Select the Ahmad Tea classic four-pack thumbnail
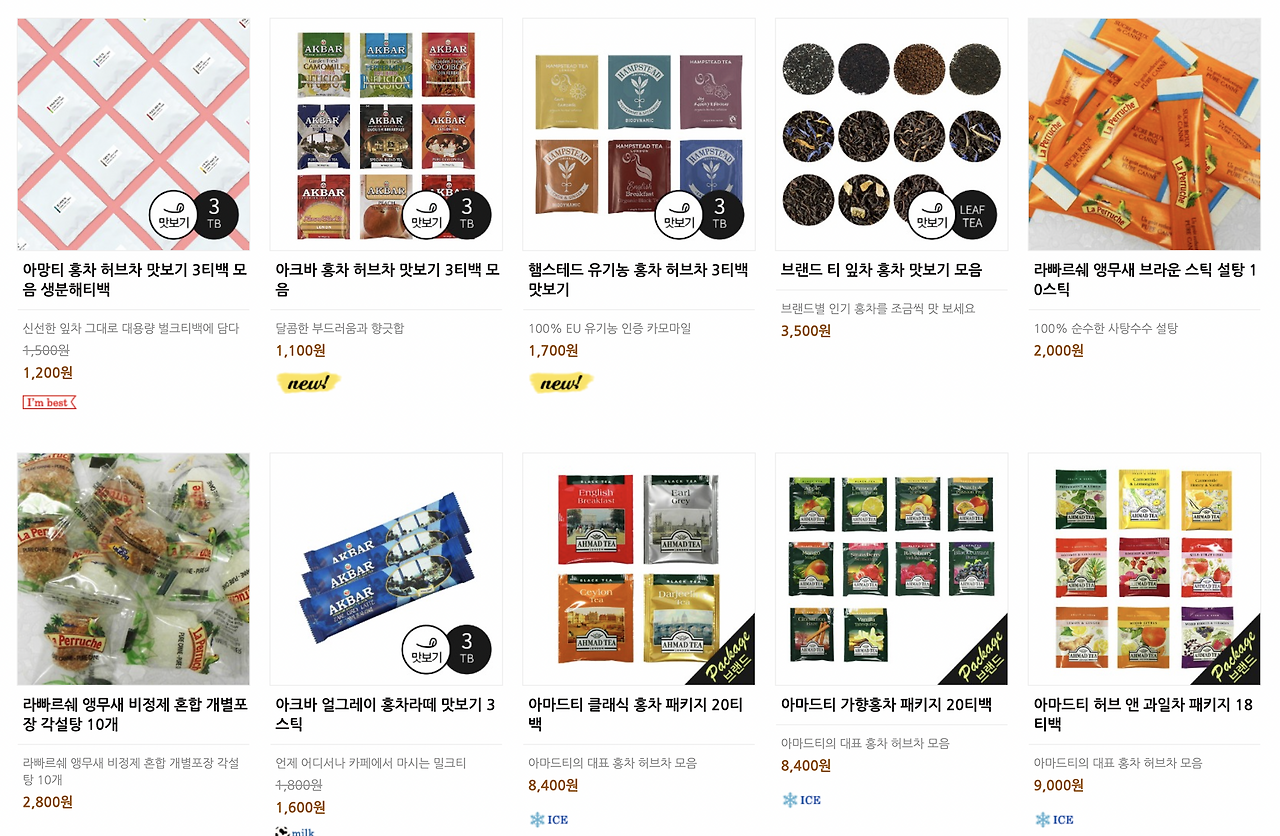 tap(639, 569)
